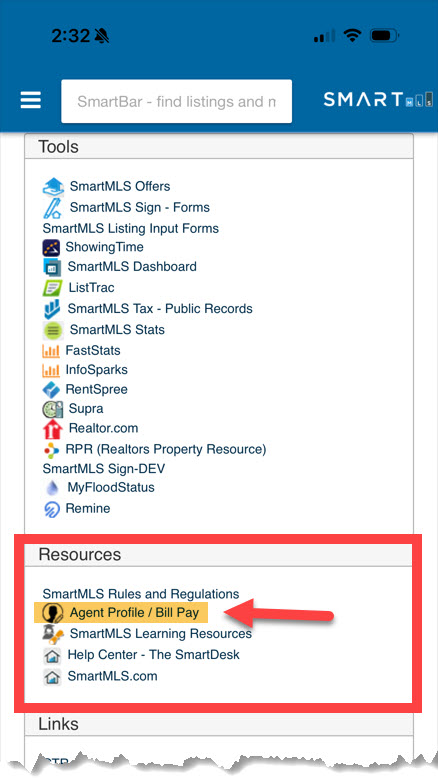438x779 pixels.
Task: Open SmartMLS Dashboard link
Action: click(x=132, y=266)
